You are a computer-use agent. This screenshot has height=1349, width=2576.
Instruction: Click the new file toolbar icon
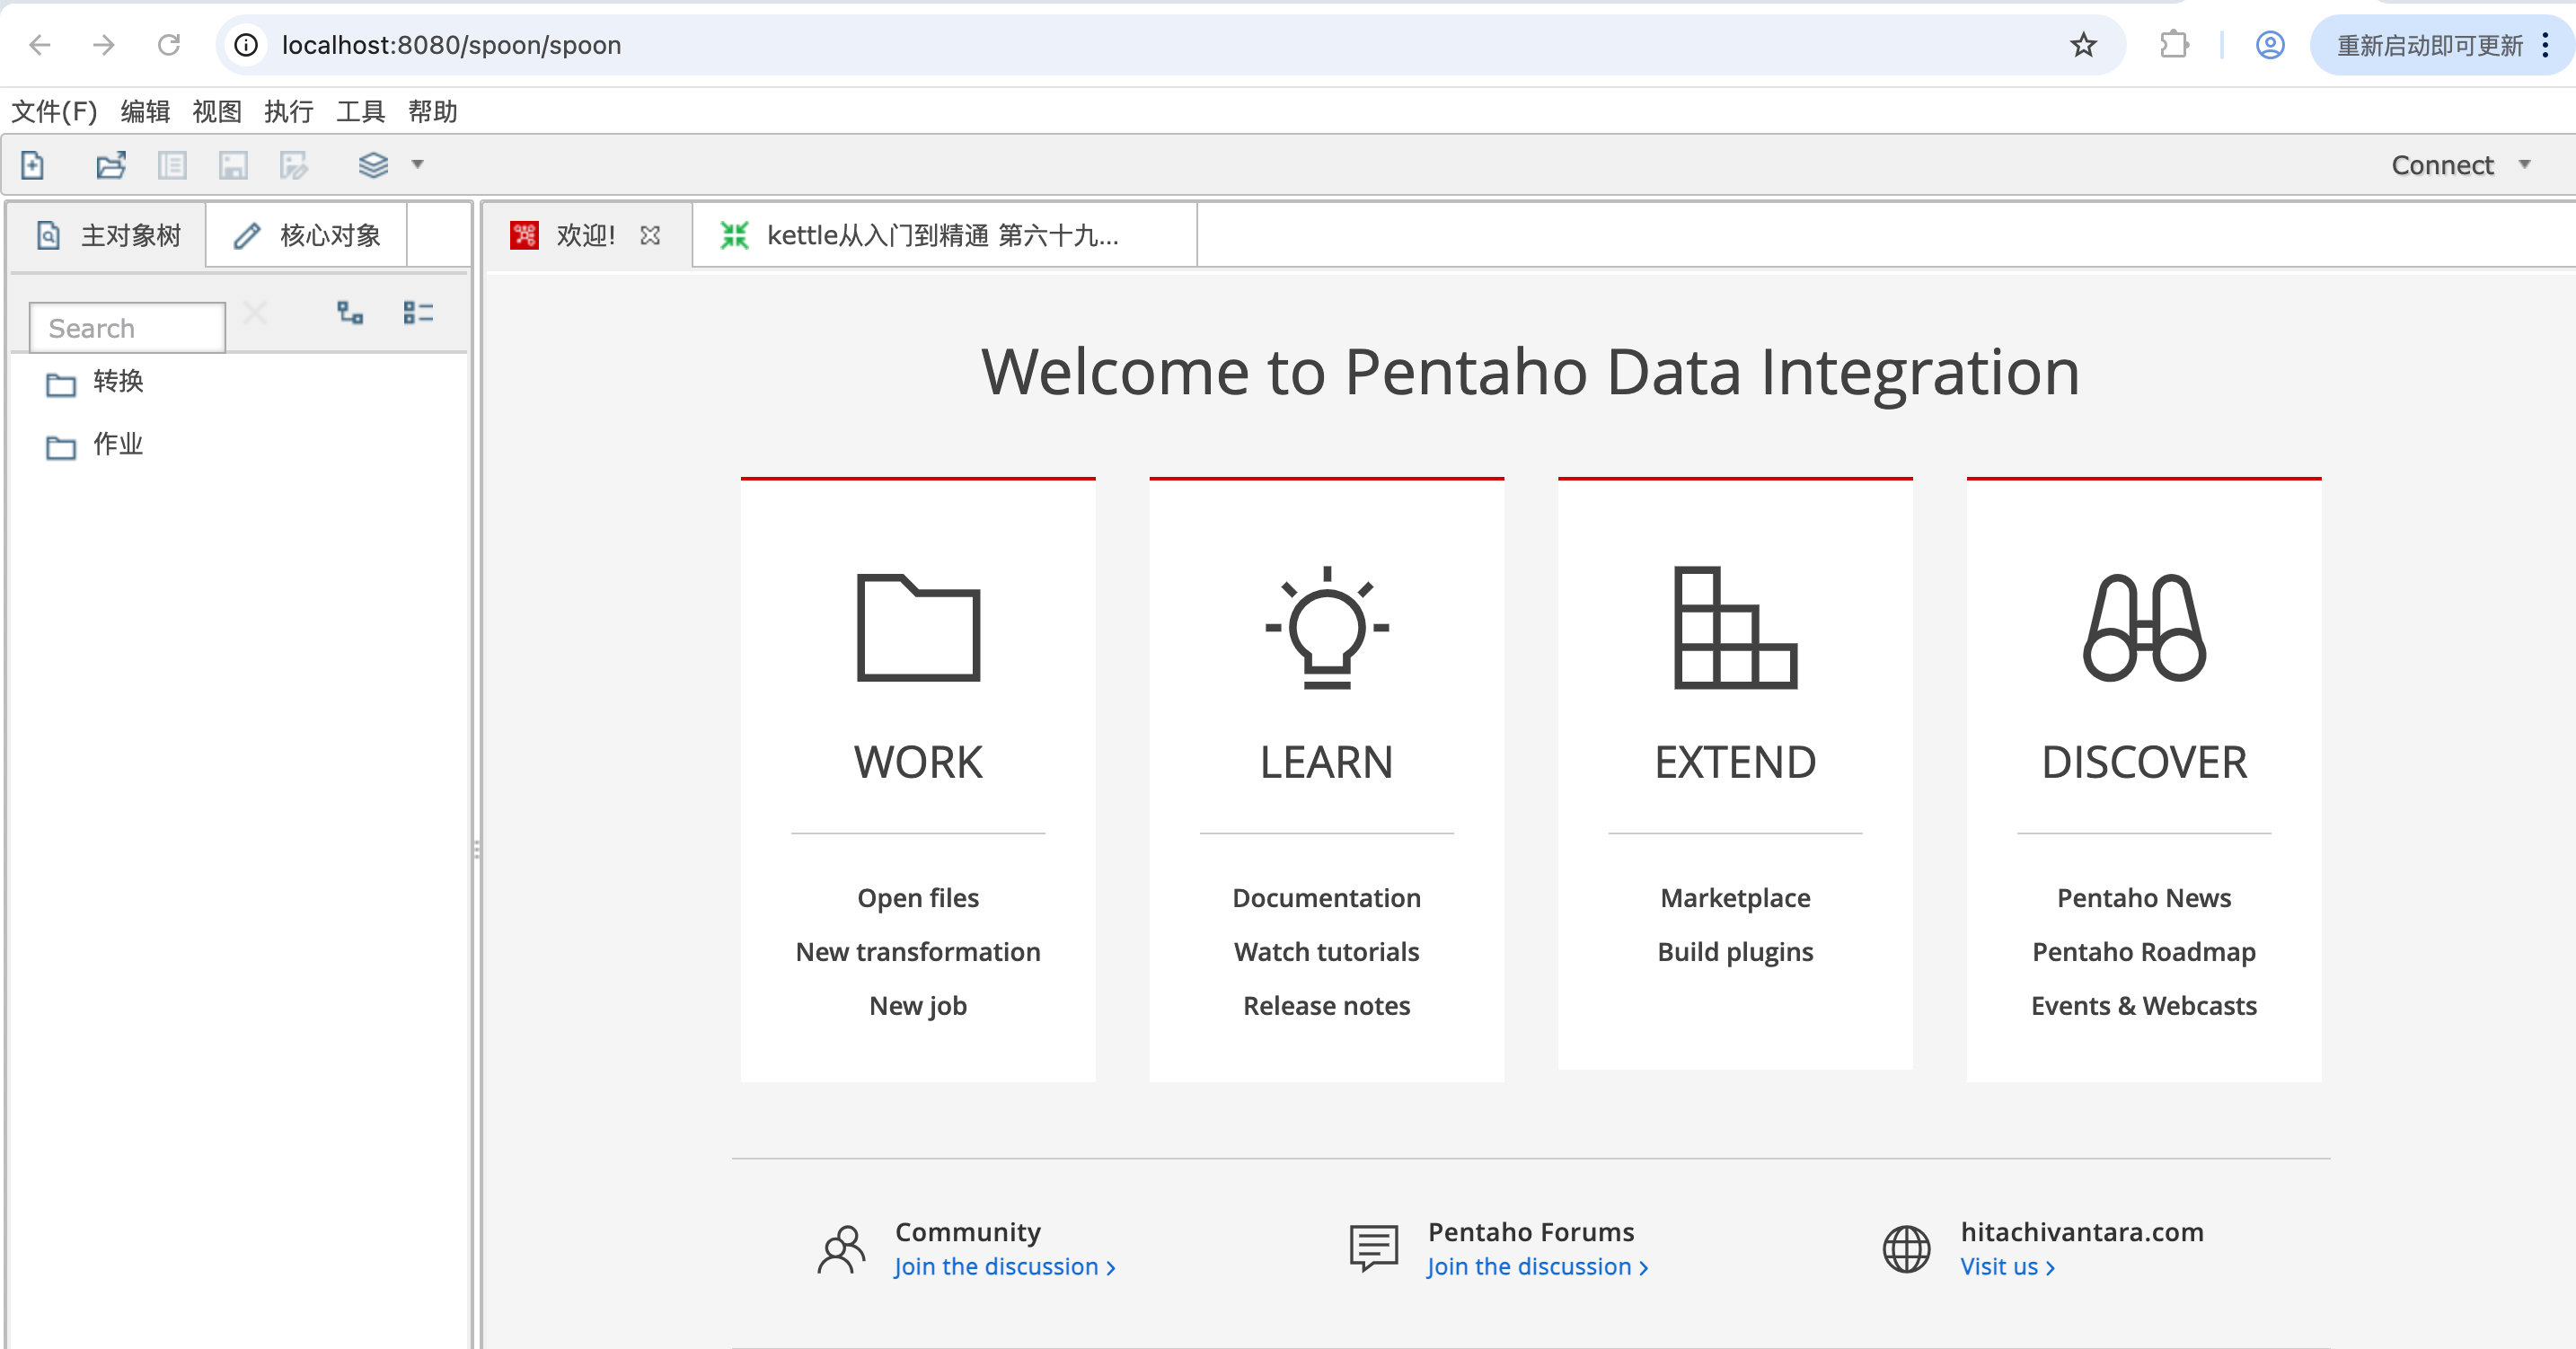pos(33,165)
